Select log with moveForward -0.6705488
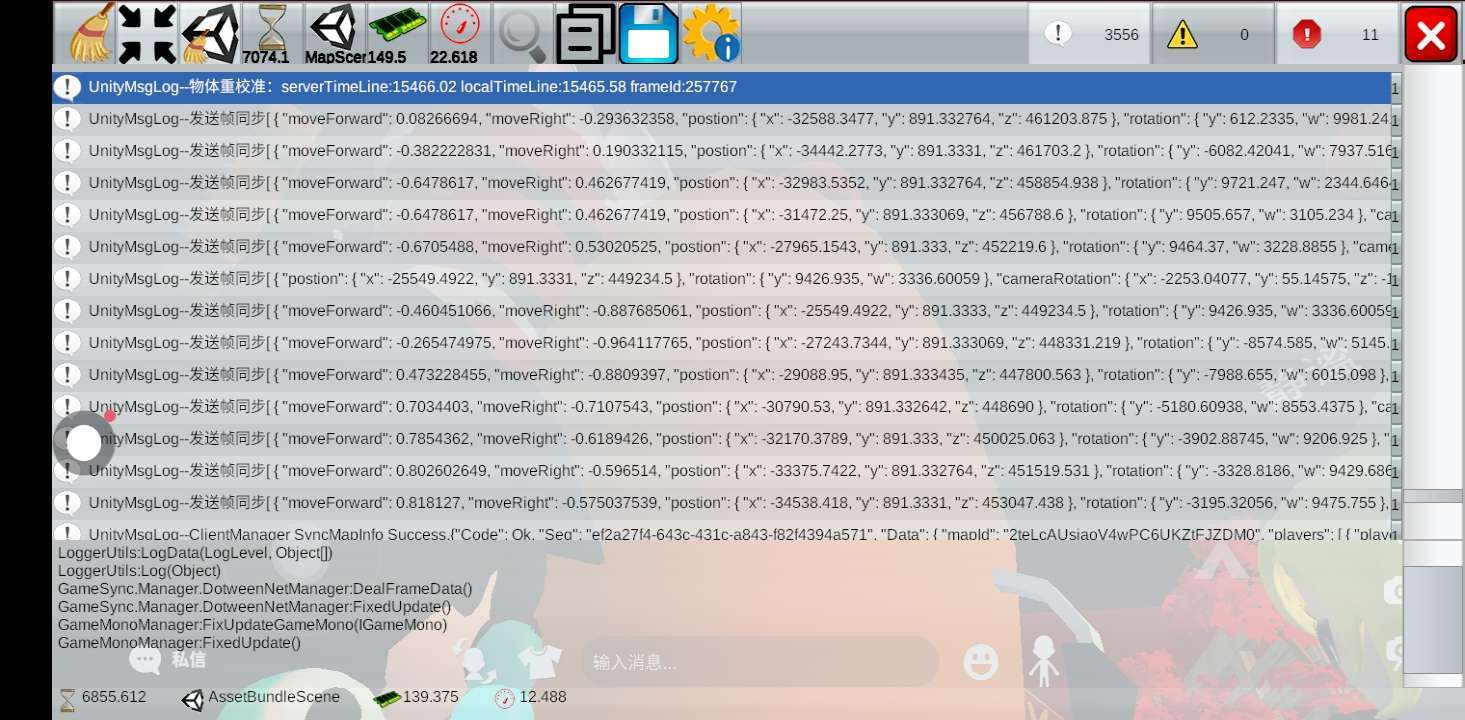The width and height of the screenshot is (1465, 720). pos(722,247)
